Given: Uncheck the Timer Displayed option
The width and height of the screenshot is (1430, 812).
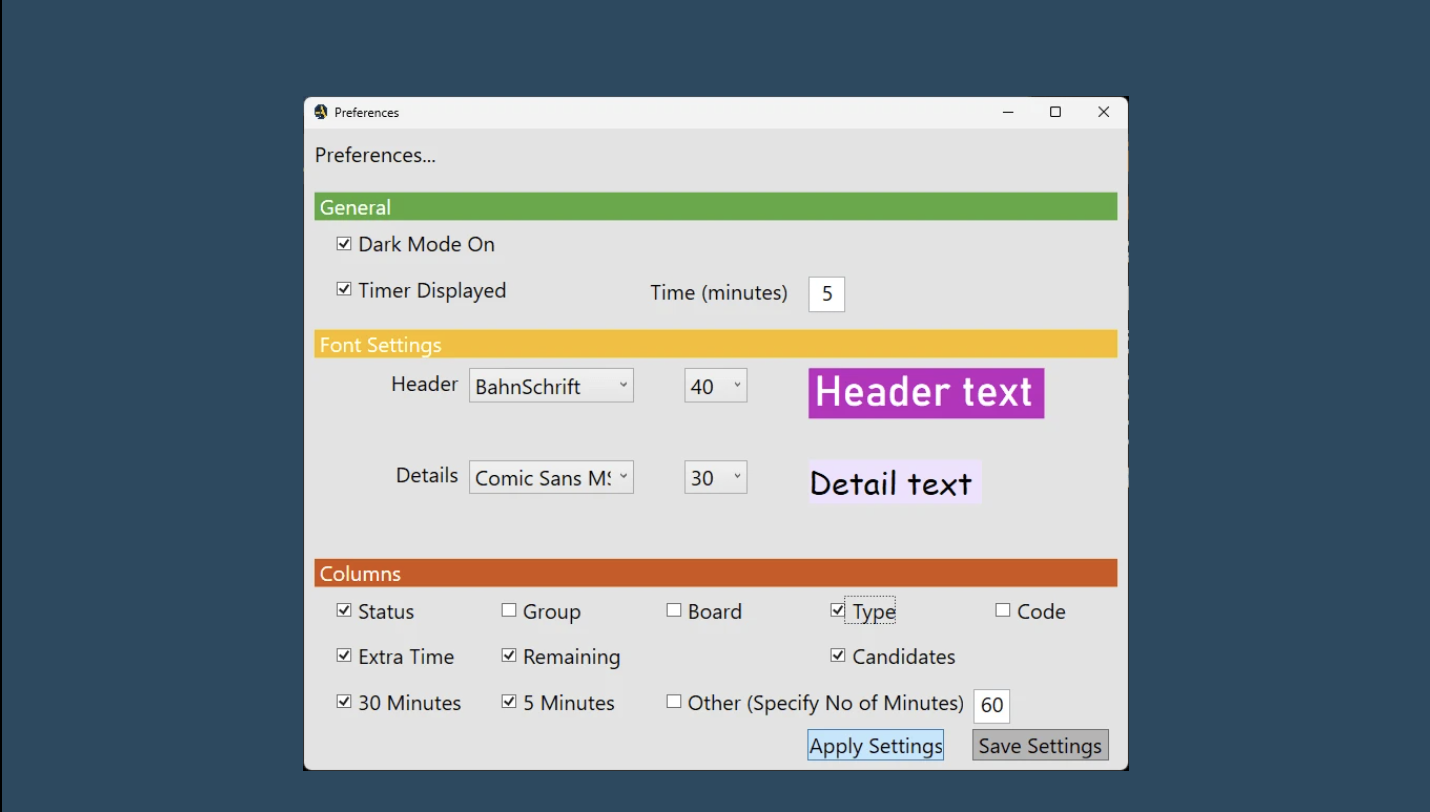Looking at the screenshot, I should pos(344,290).
